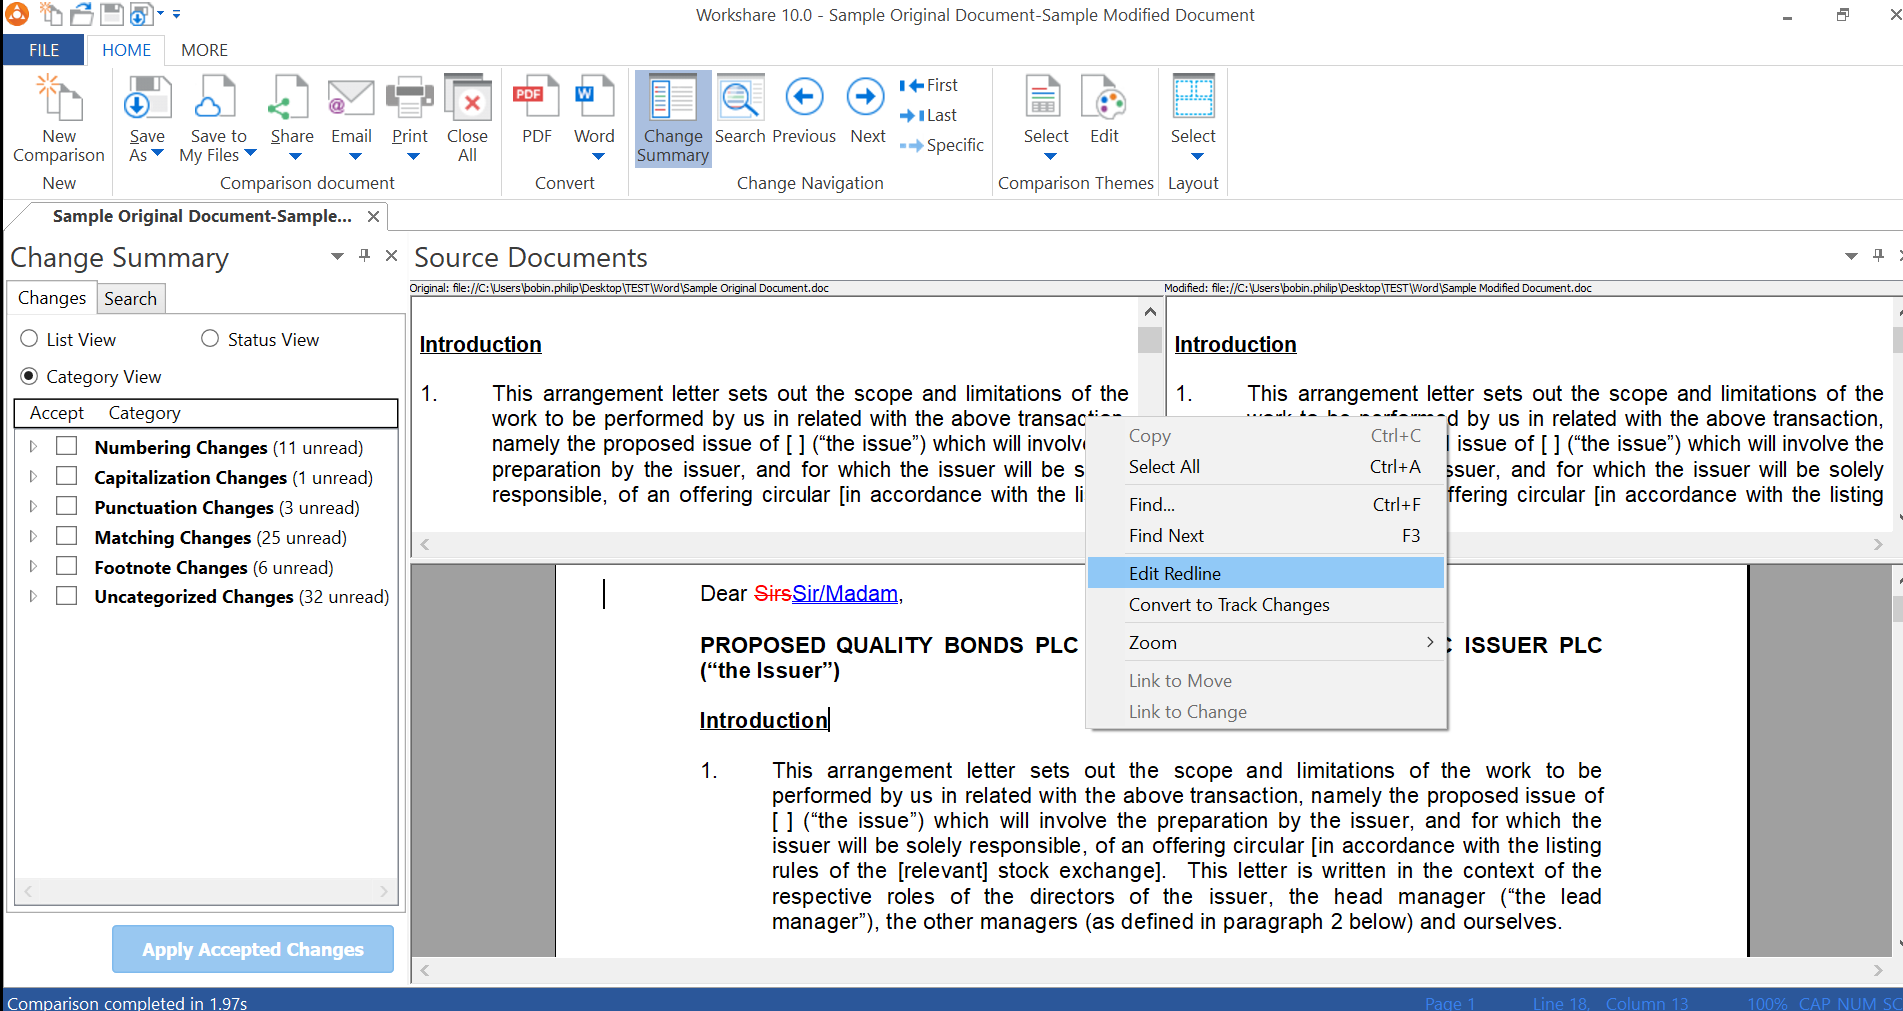Click the Save As icon
Image resolution: width=1903 pixels, height=1011 pixels.
tap(147, 99)
